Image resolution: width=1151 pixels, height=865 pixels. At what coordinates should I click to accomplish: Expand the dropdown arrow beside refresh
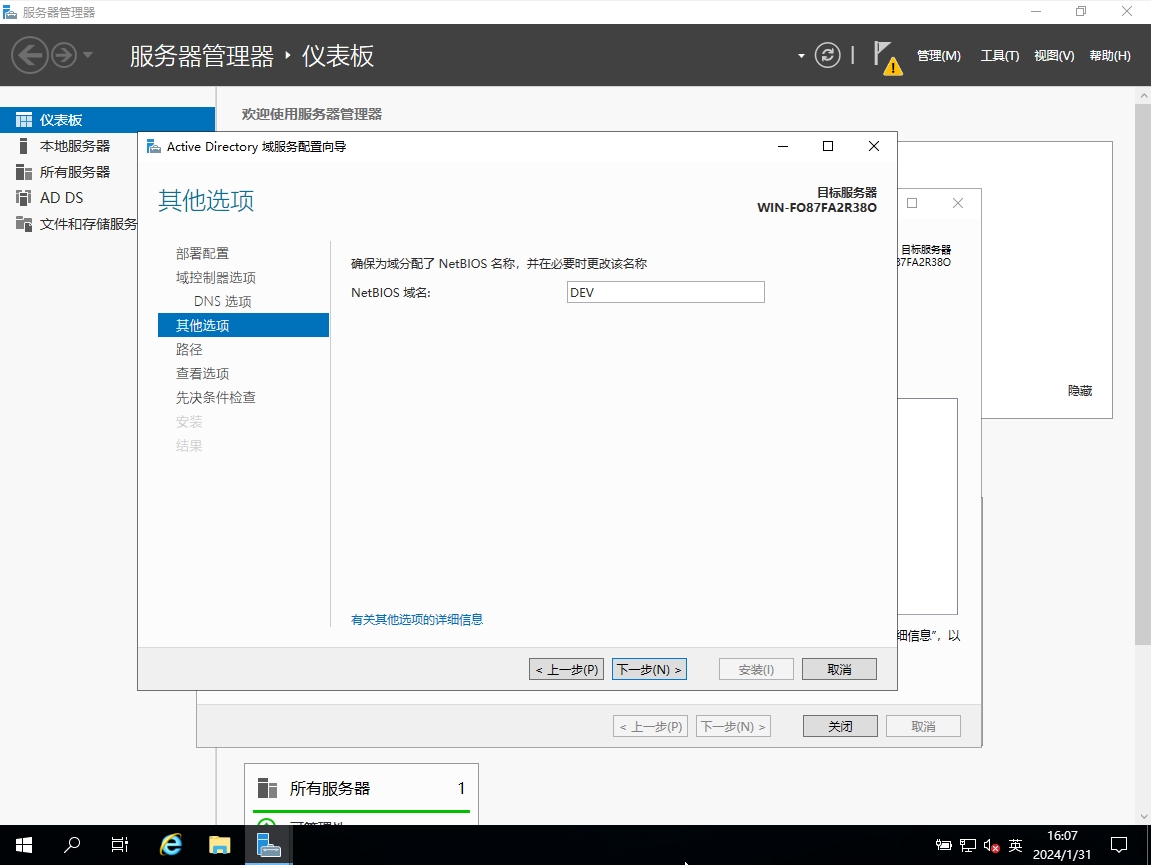click(x=801, y=56)
